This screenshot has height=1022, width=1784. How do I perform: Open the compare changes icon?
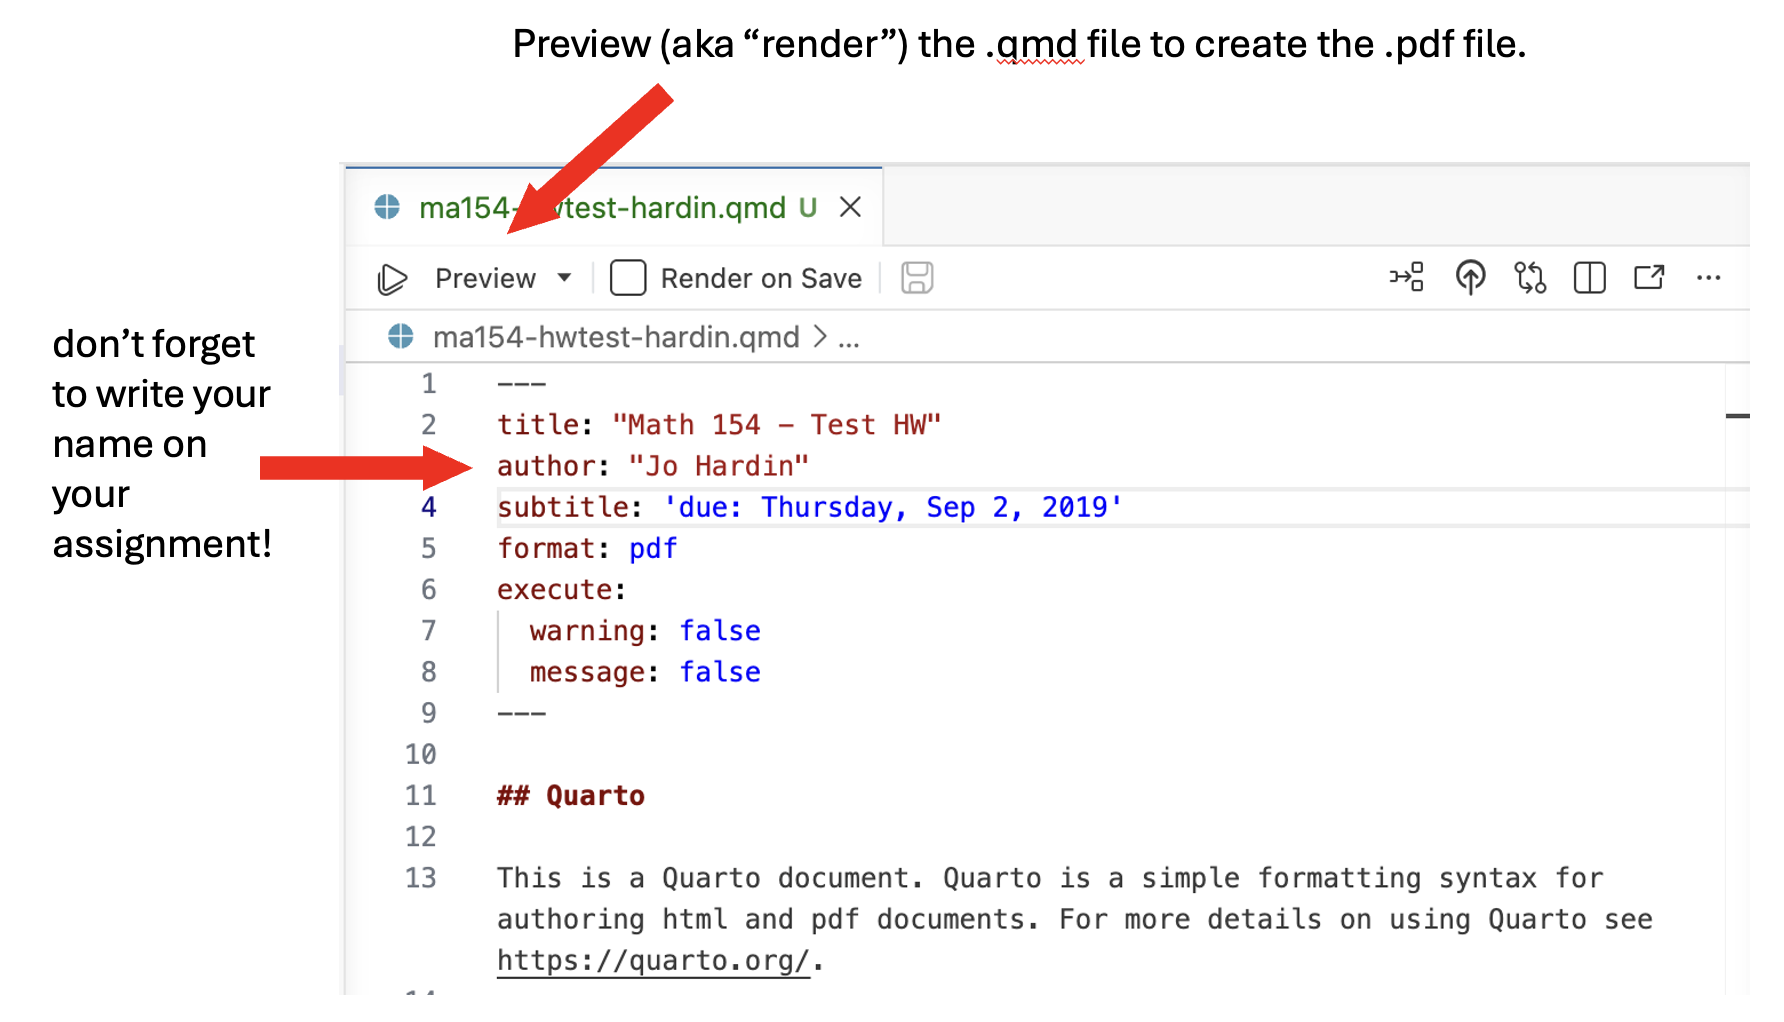pos(1530,277)
